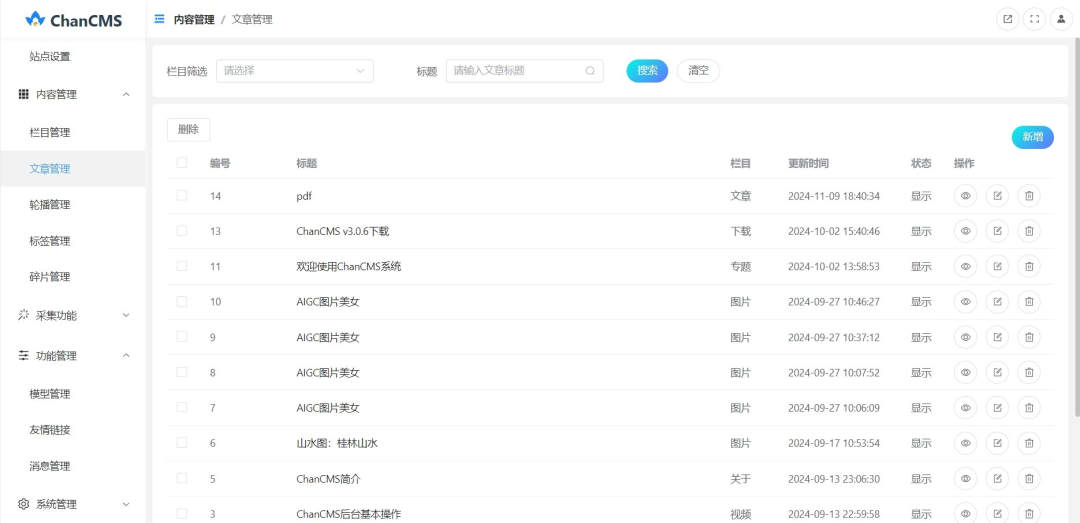The image size is (1080, 523).
Task: Toggle fullscreen mode icon
Action: [x=1035, y=19]
